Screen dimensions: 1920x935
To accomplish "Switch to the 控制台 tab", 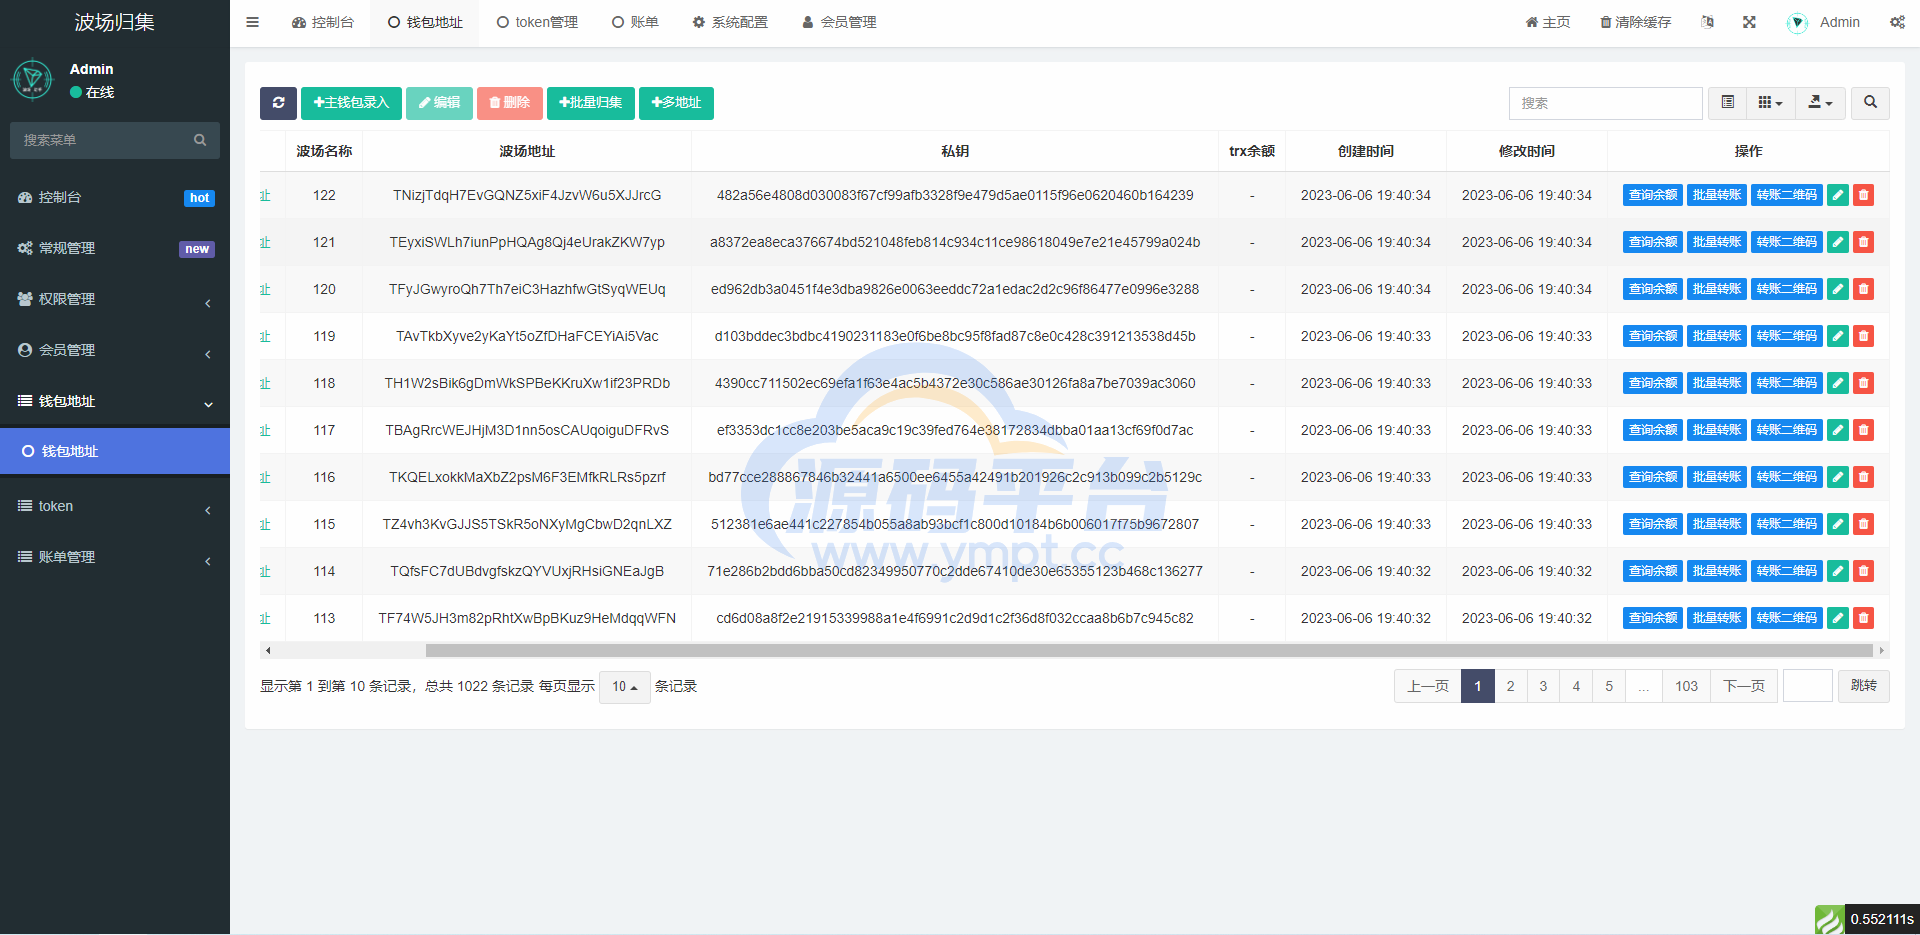I will tap(322, 22).
